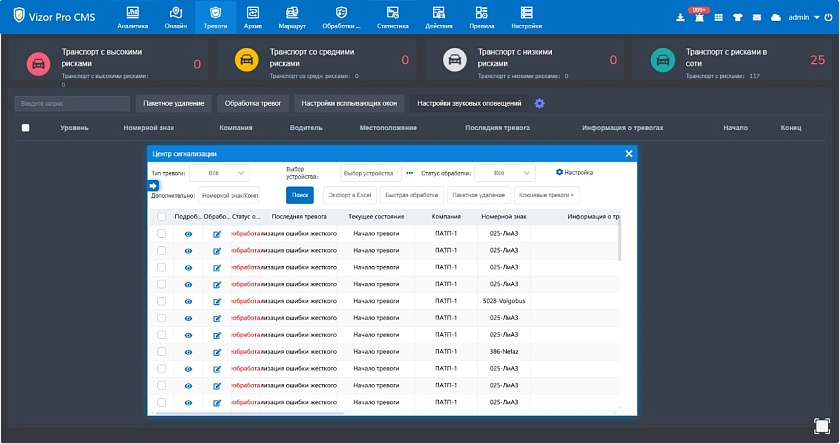Expand the Тип тревоги dropdown
Image resolution: width=840 pixels, height=444 pixels.
coord(220,173)
